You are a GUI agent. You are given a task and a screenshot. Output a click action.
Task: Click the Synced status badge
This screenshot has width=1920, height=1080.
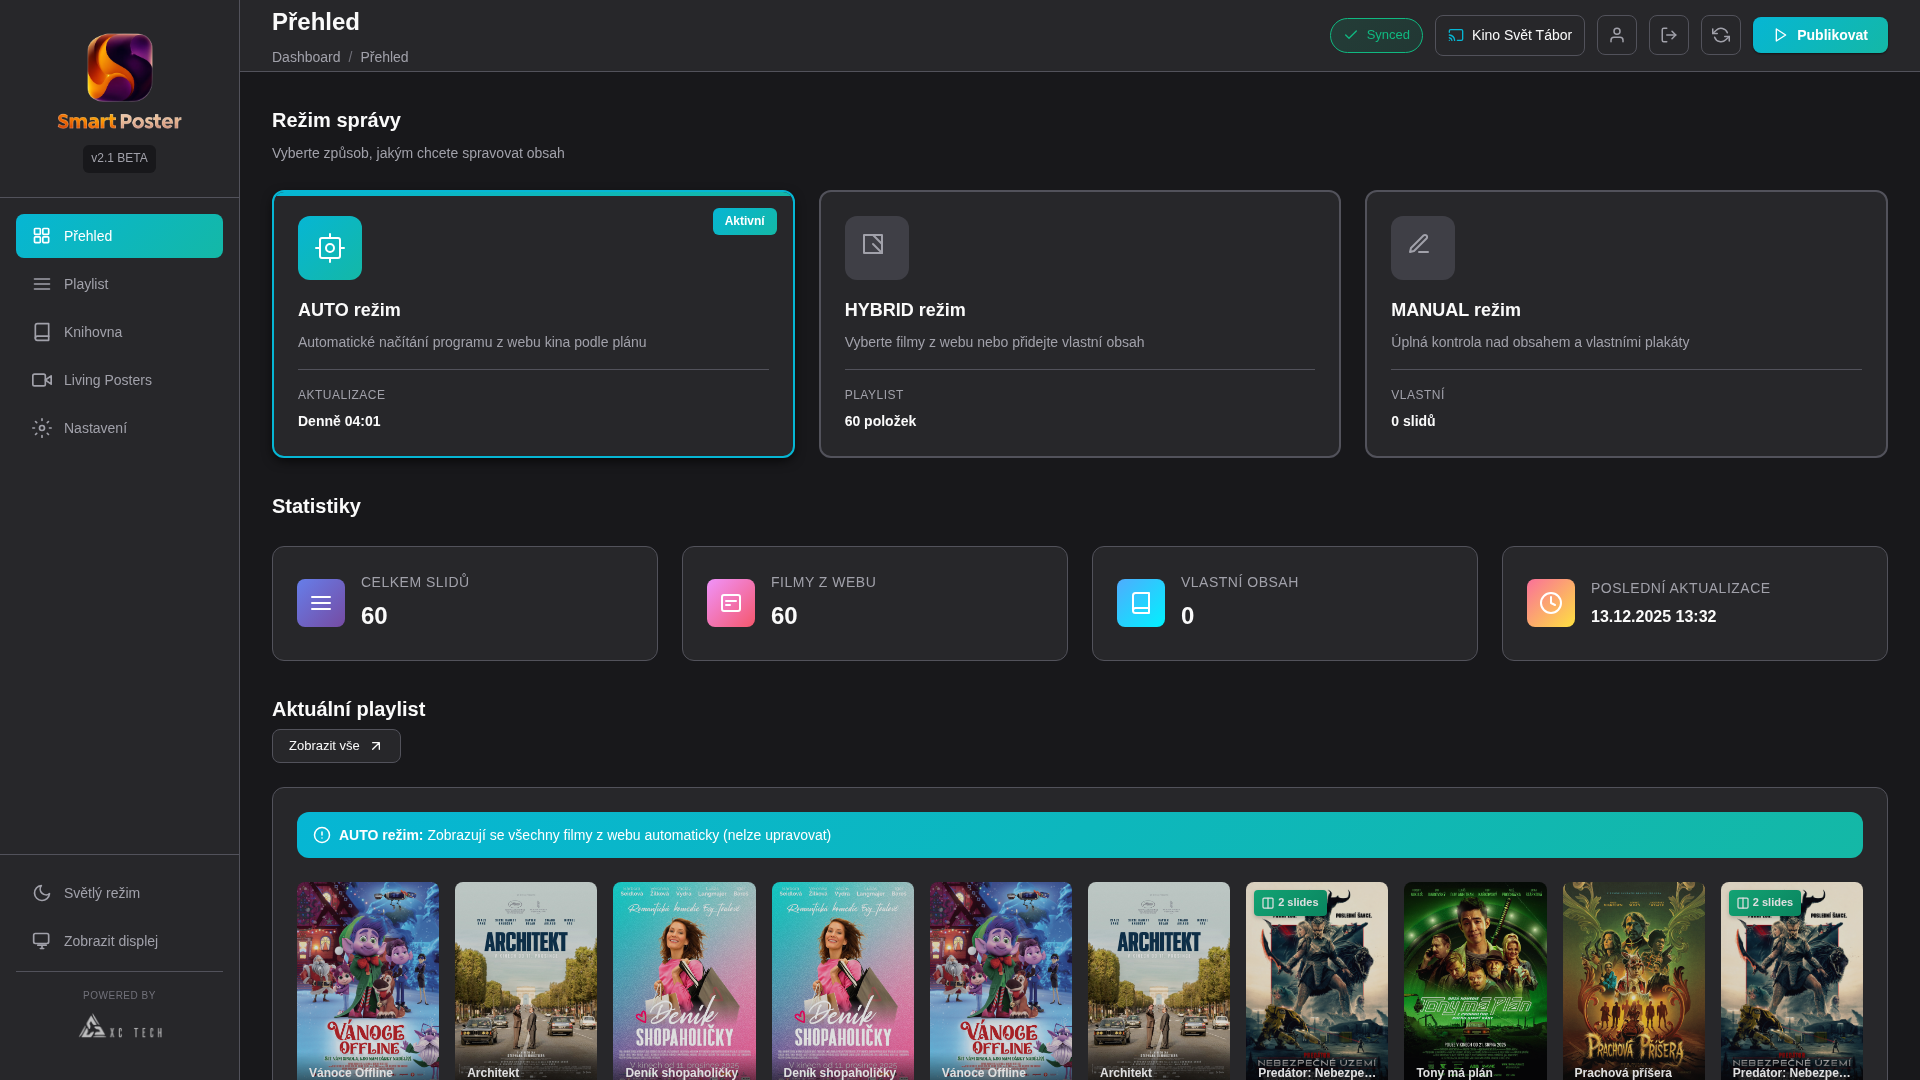click(x=1375, y=35)
